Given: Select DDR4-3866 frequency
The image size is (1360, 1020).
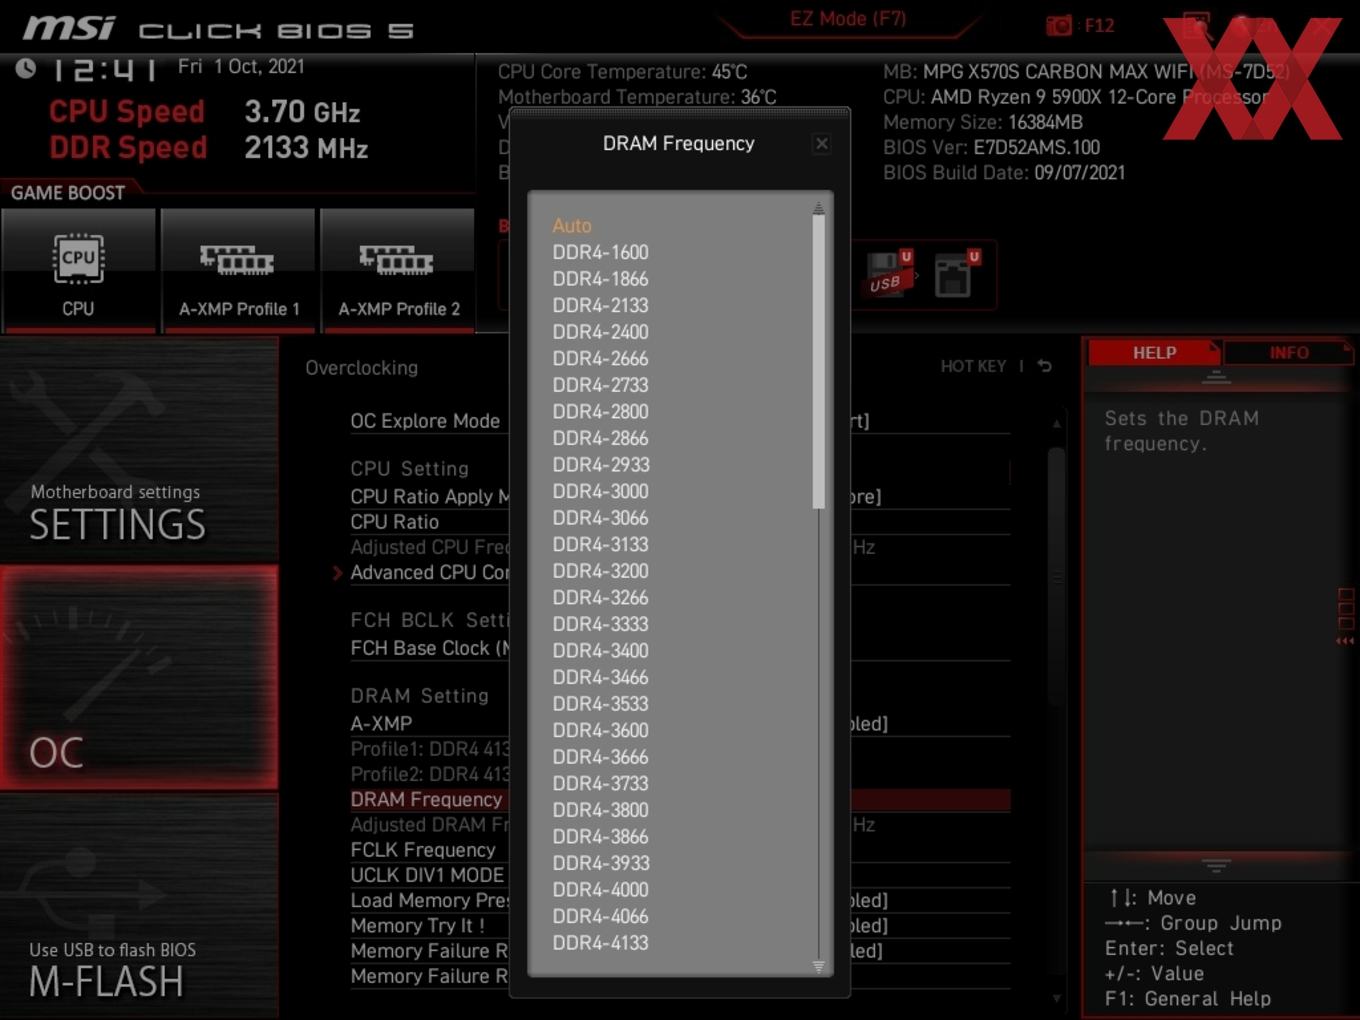Looking at the screenshot, I should [600, 837].
